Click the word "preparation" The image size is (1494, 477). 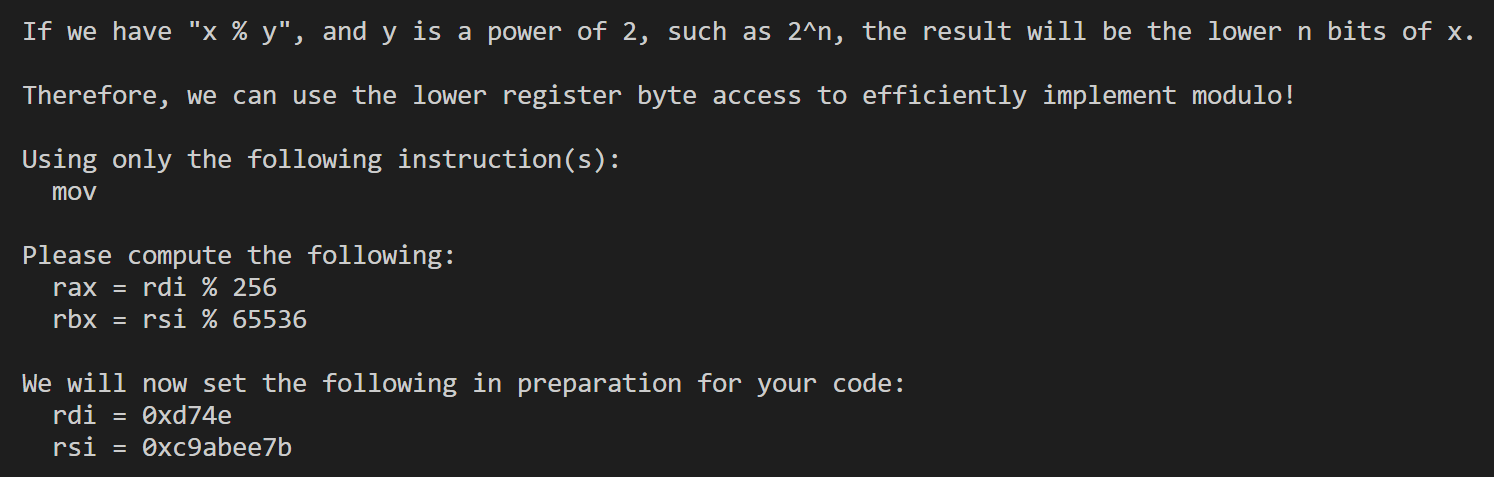599,384
